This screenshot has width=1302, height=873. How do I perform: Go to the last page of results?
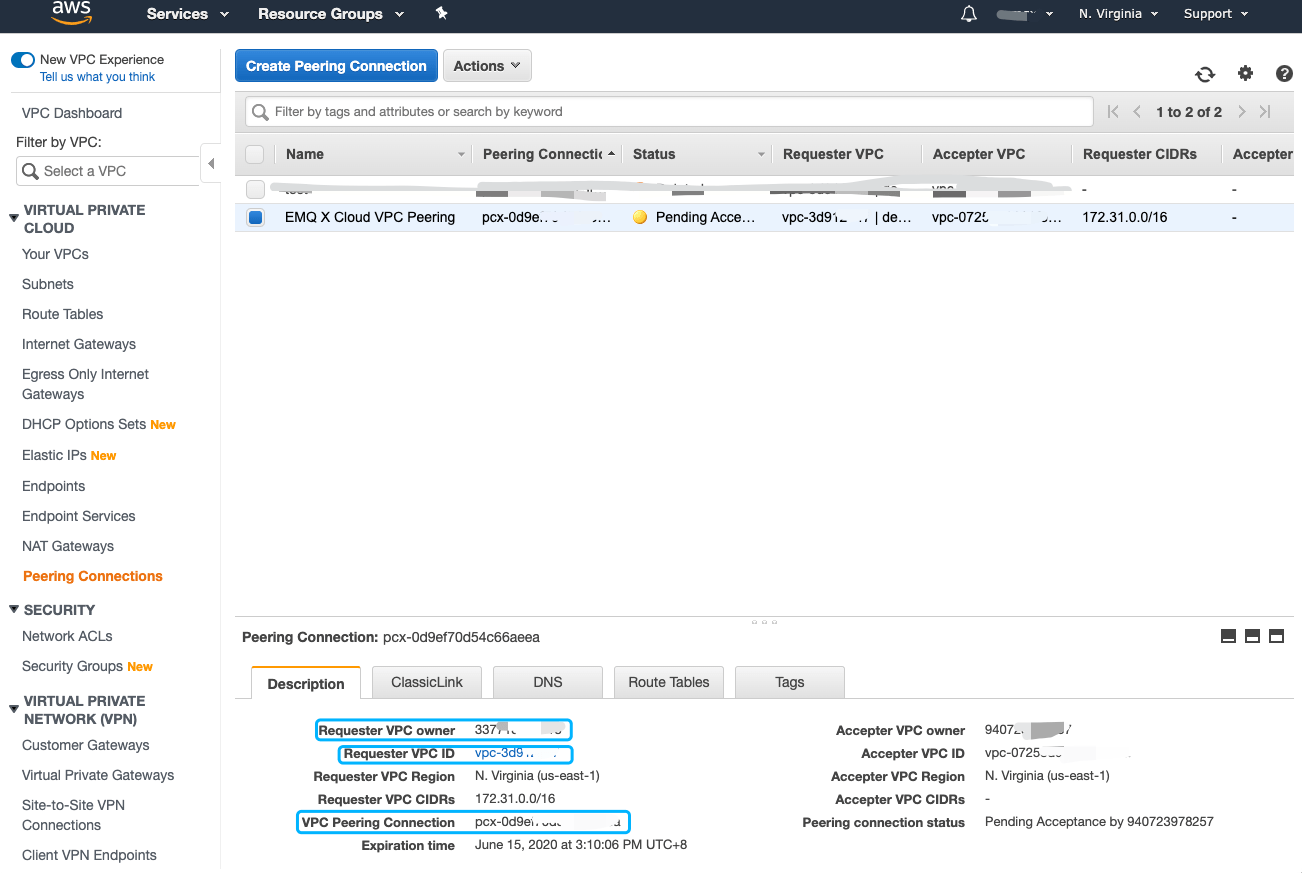pos(1264,111)
